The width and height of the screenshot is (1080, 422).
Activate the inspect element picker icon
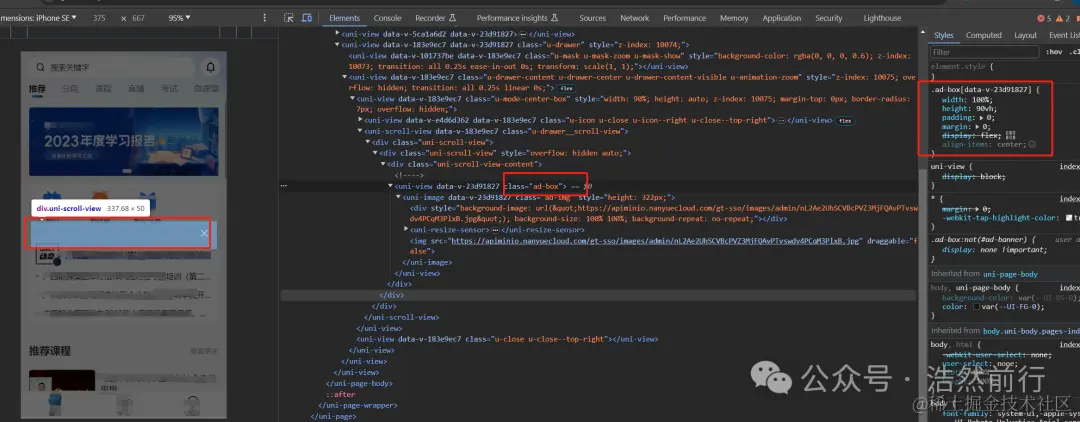(289, 18)
